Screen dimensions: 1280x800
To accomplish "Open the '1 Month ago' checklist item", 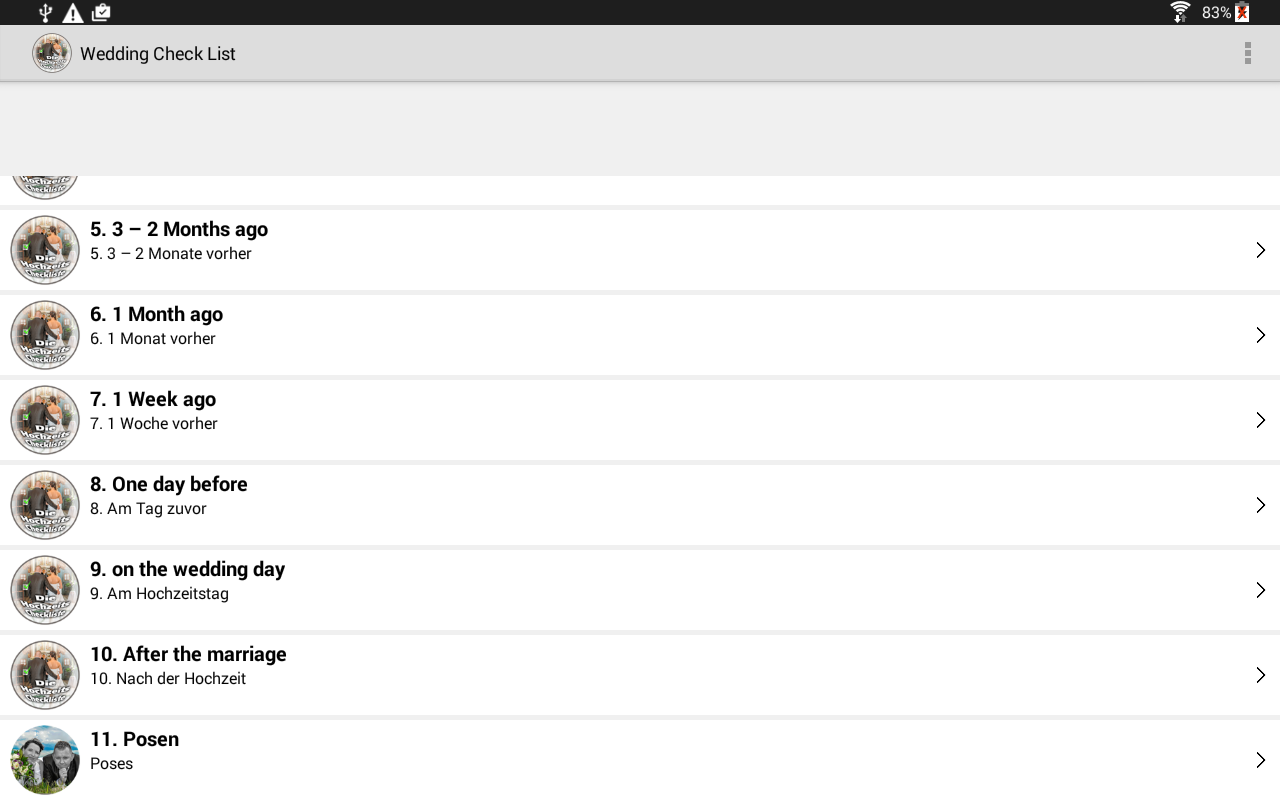I will point(640,335).
